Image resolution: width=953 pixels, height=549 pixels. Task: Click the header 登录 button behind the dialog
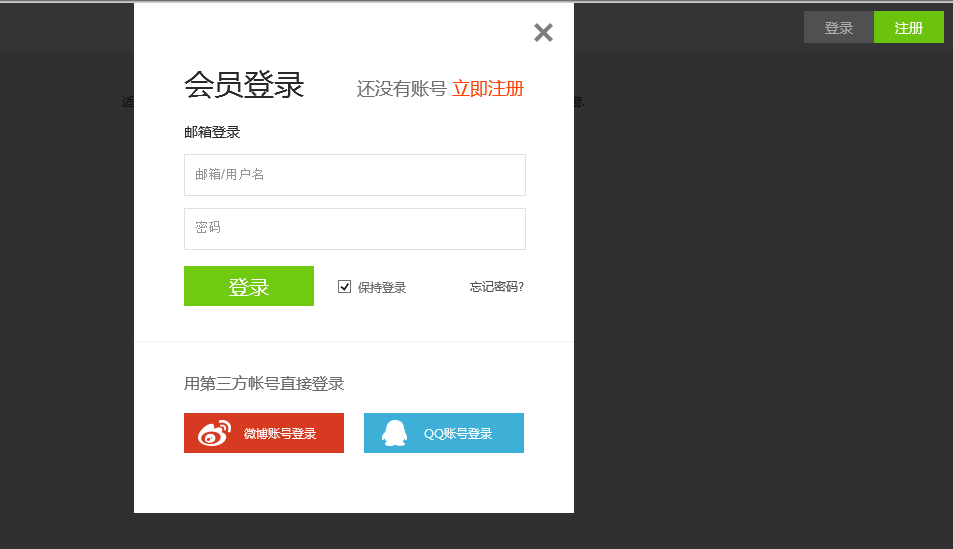[x=839, y=27]
